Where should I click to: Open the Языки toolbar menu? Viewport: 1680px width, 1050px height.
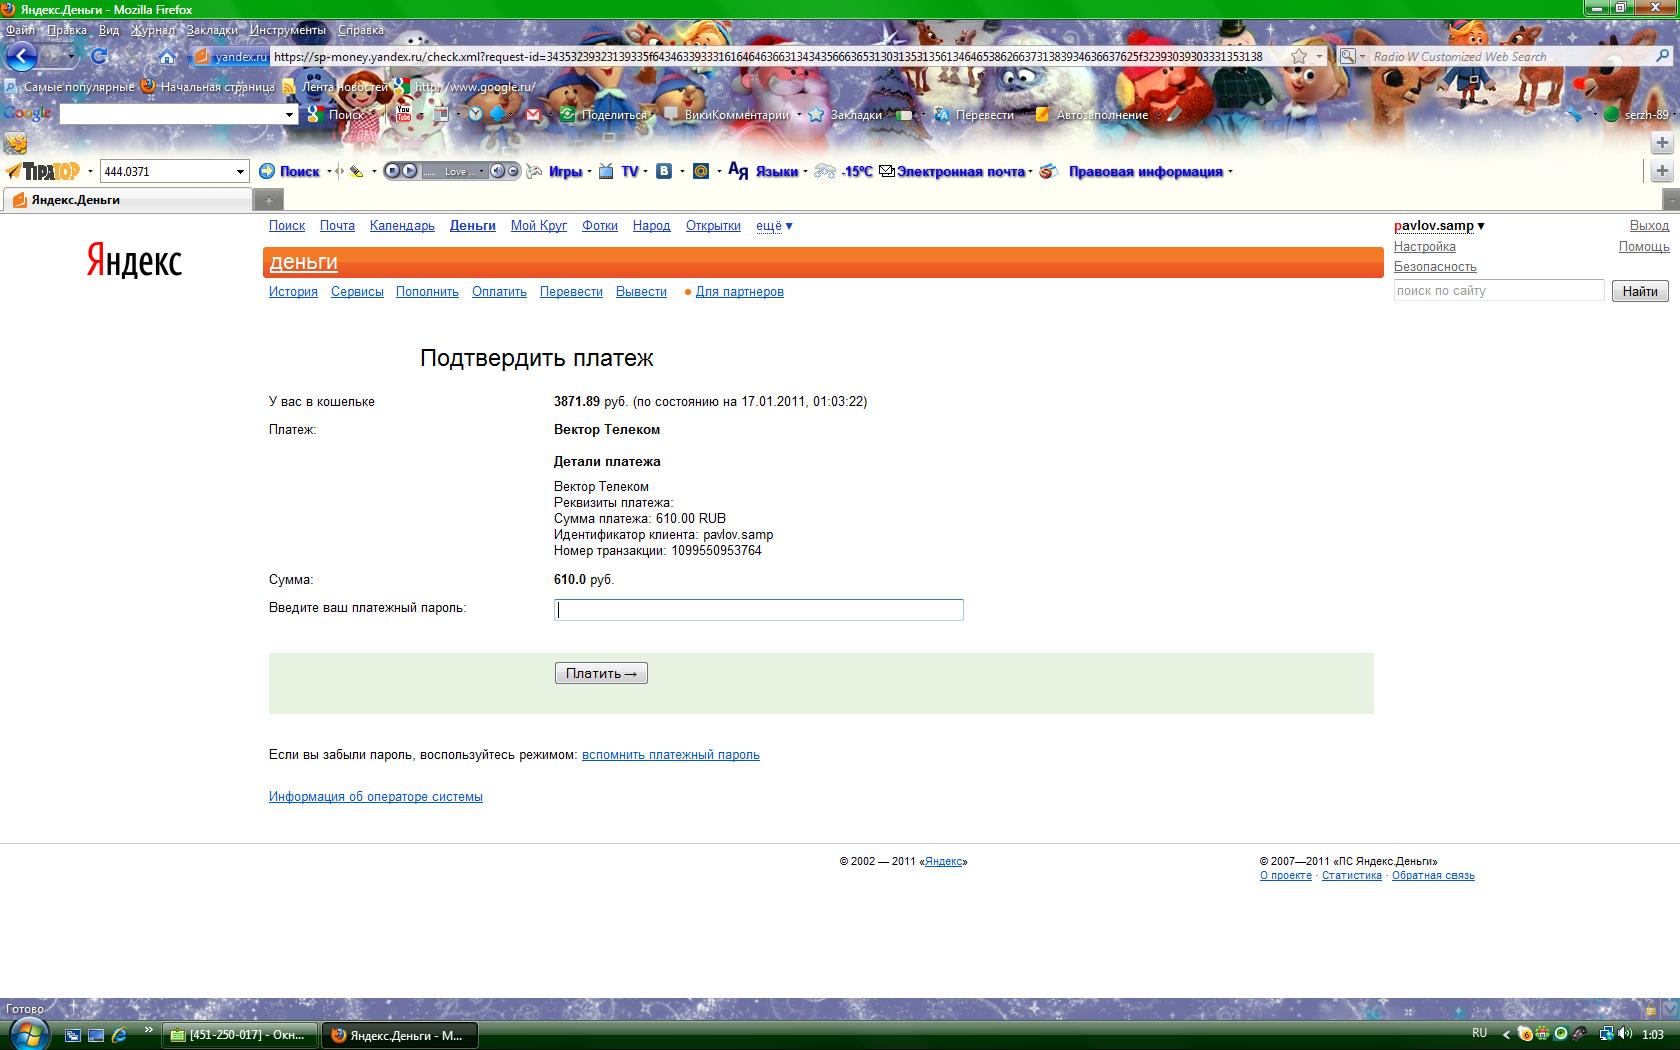point(765,171)
